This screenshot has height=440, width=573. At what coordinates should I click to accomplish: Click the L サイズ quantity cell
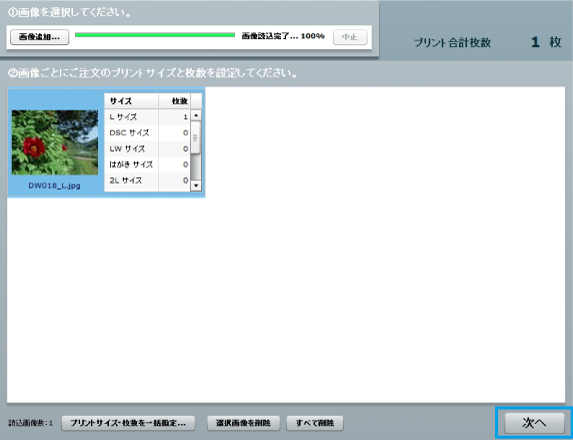[x=174, y=117]
